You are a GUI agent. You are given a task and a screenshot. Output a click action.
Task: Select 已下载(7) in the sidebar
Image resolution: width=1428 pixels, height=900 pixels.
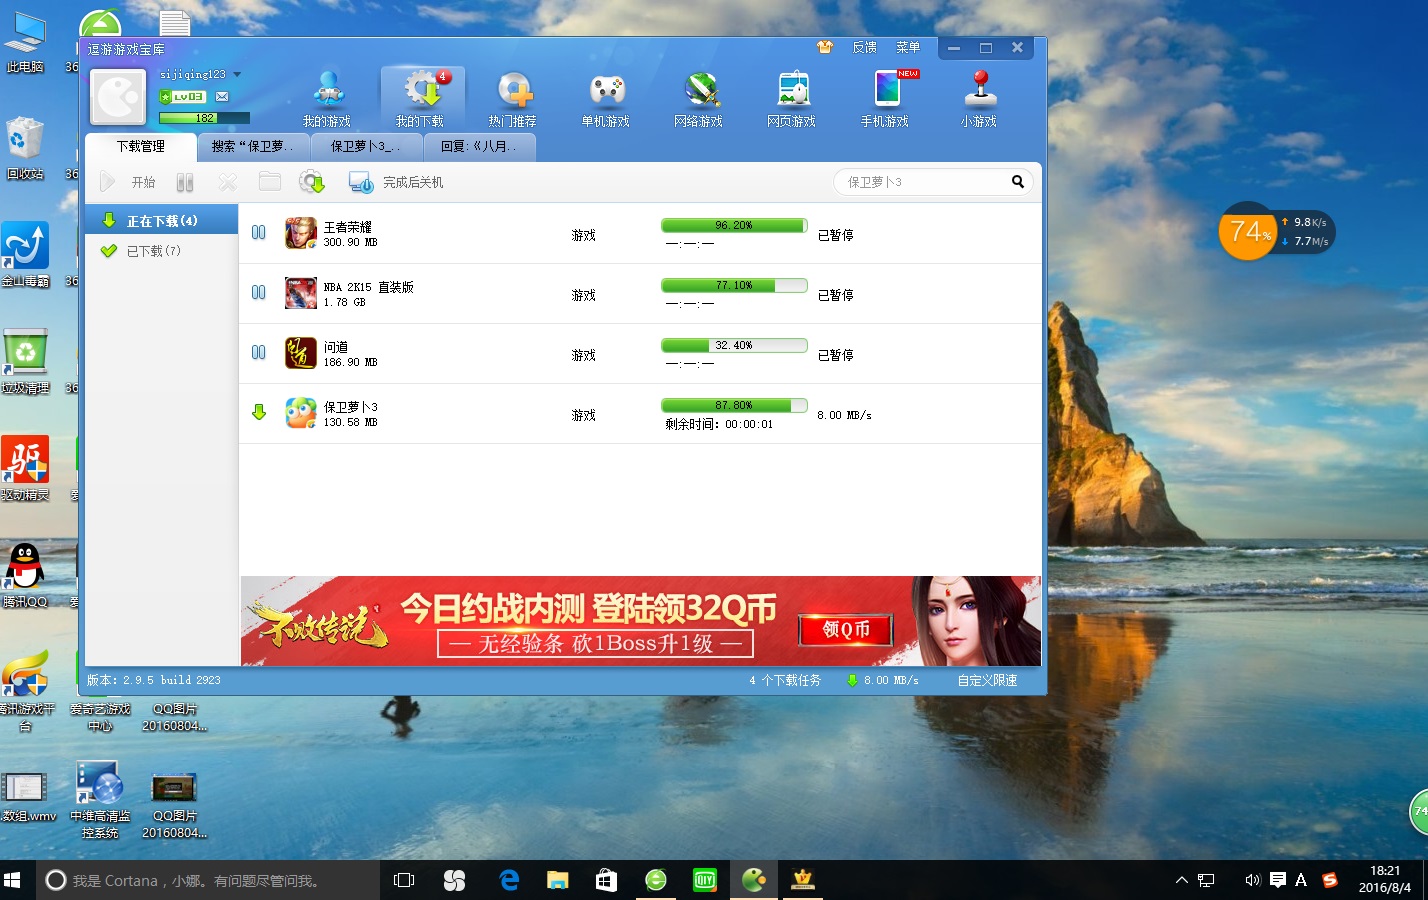(x=161, y=251)
